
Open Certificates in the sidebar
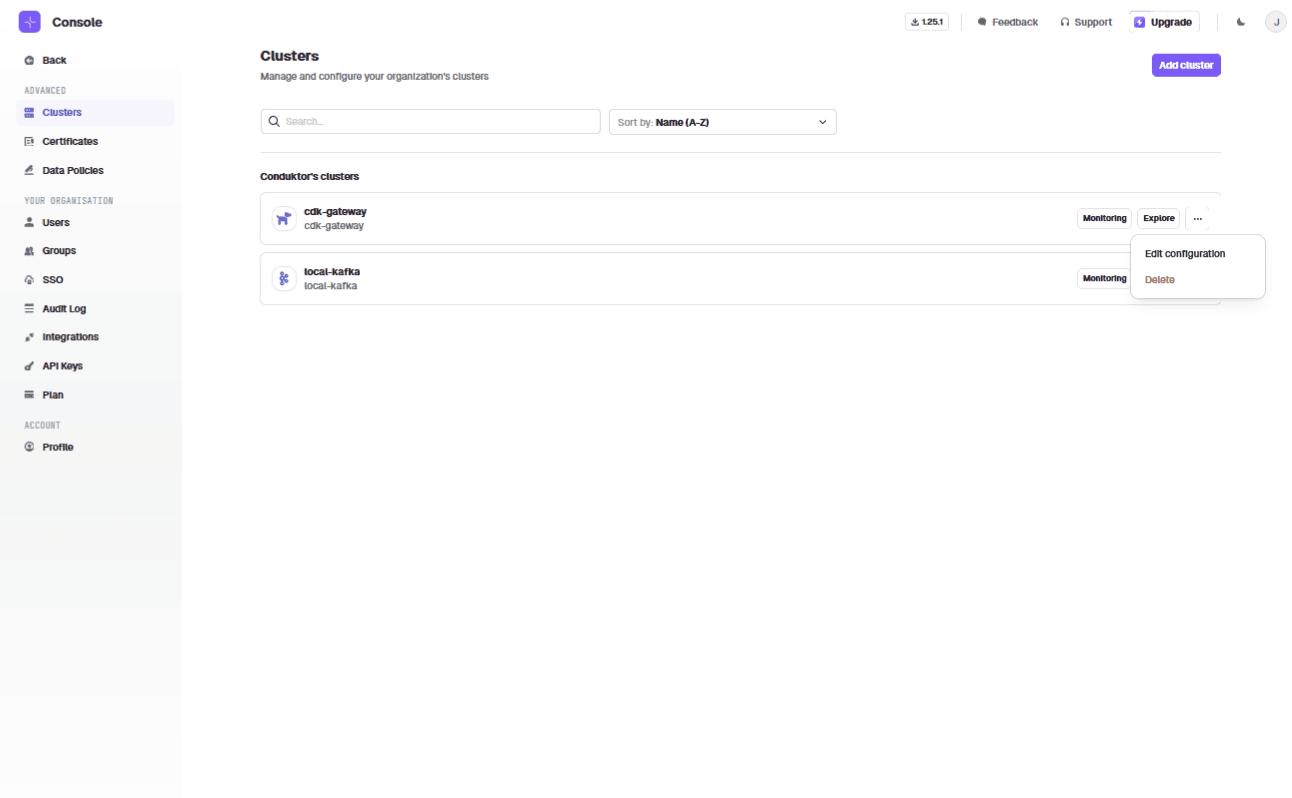pyautogui.click(x=69, y=142)
